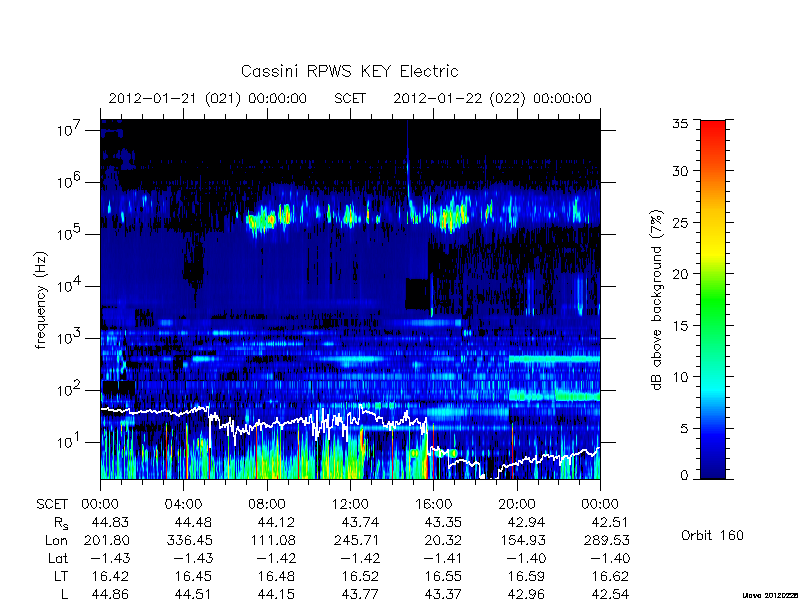Click the colorbar tick label '0'
The image size is (800, 600).
click(x=684, y=476)
